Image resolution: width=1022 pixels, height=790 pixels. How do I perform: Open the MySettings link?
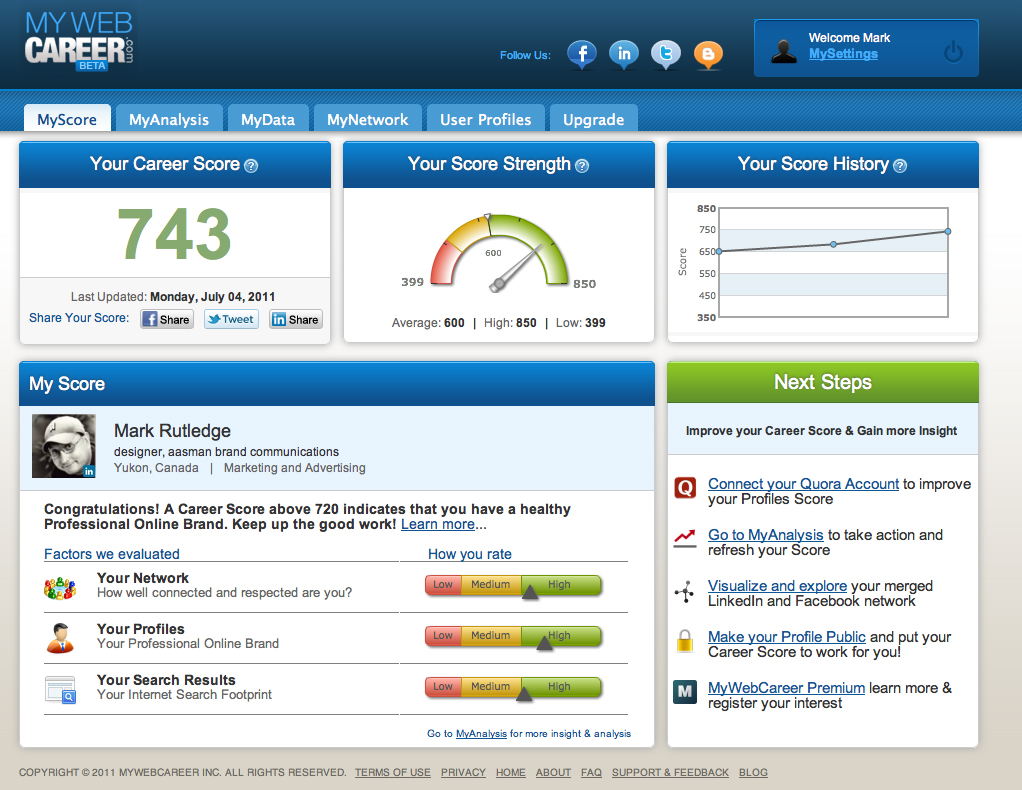[843, 54]
